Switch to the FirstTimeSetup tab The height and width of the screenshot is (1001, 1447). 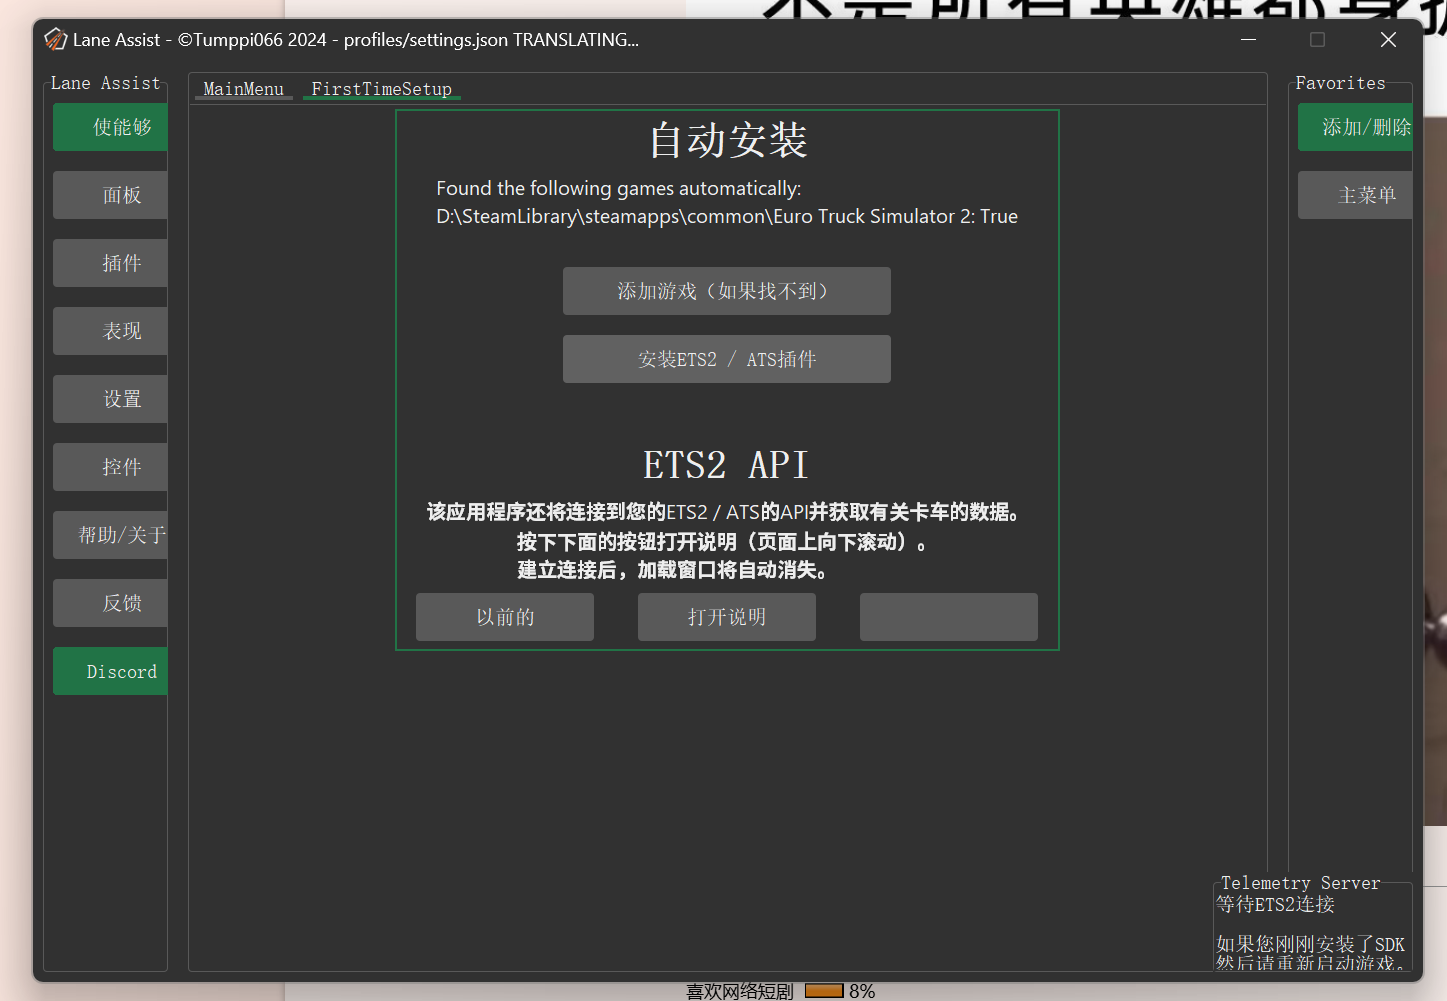(x=381, y=89)
